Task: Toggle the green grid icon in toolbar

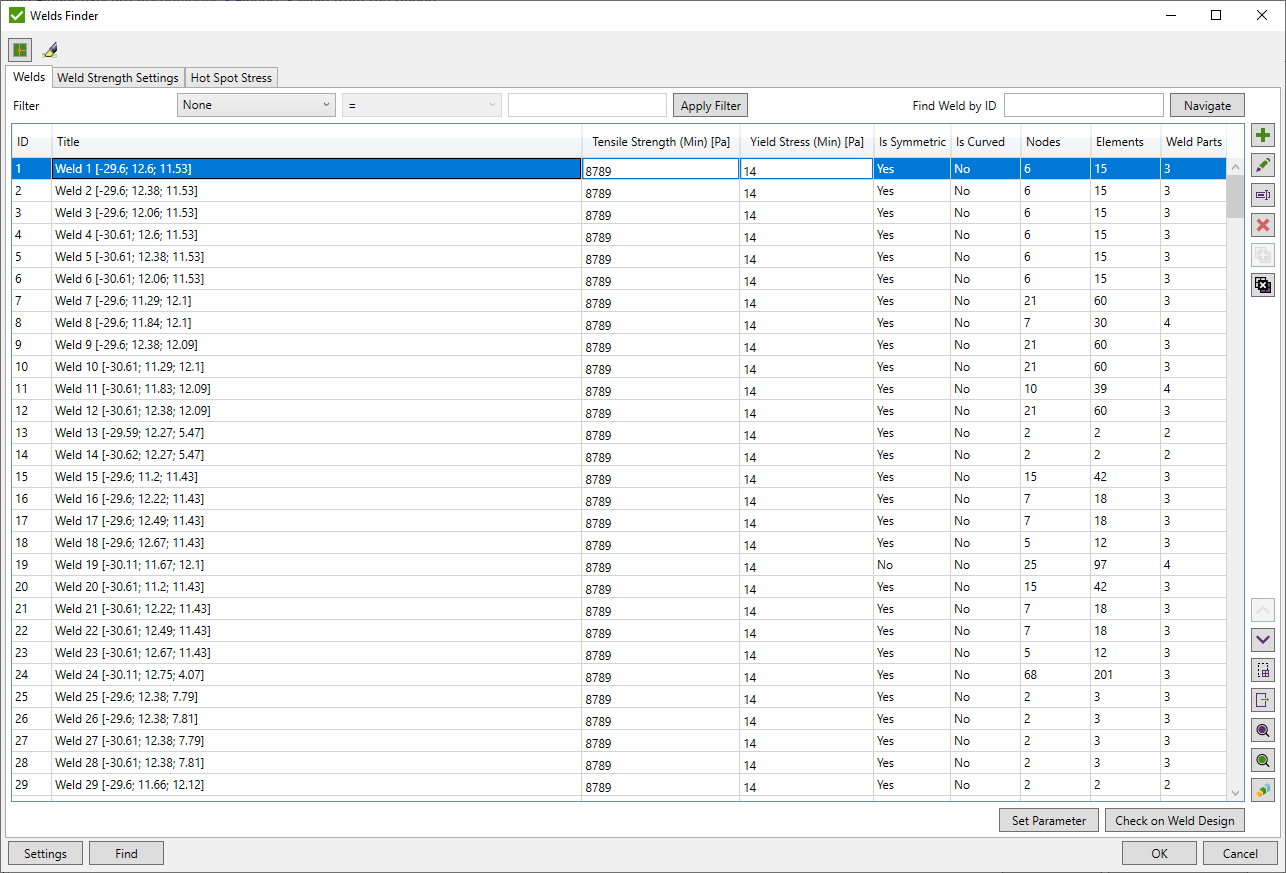Action: coord(20,49)
